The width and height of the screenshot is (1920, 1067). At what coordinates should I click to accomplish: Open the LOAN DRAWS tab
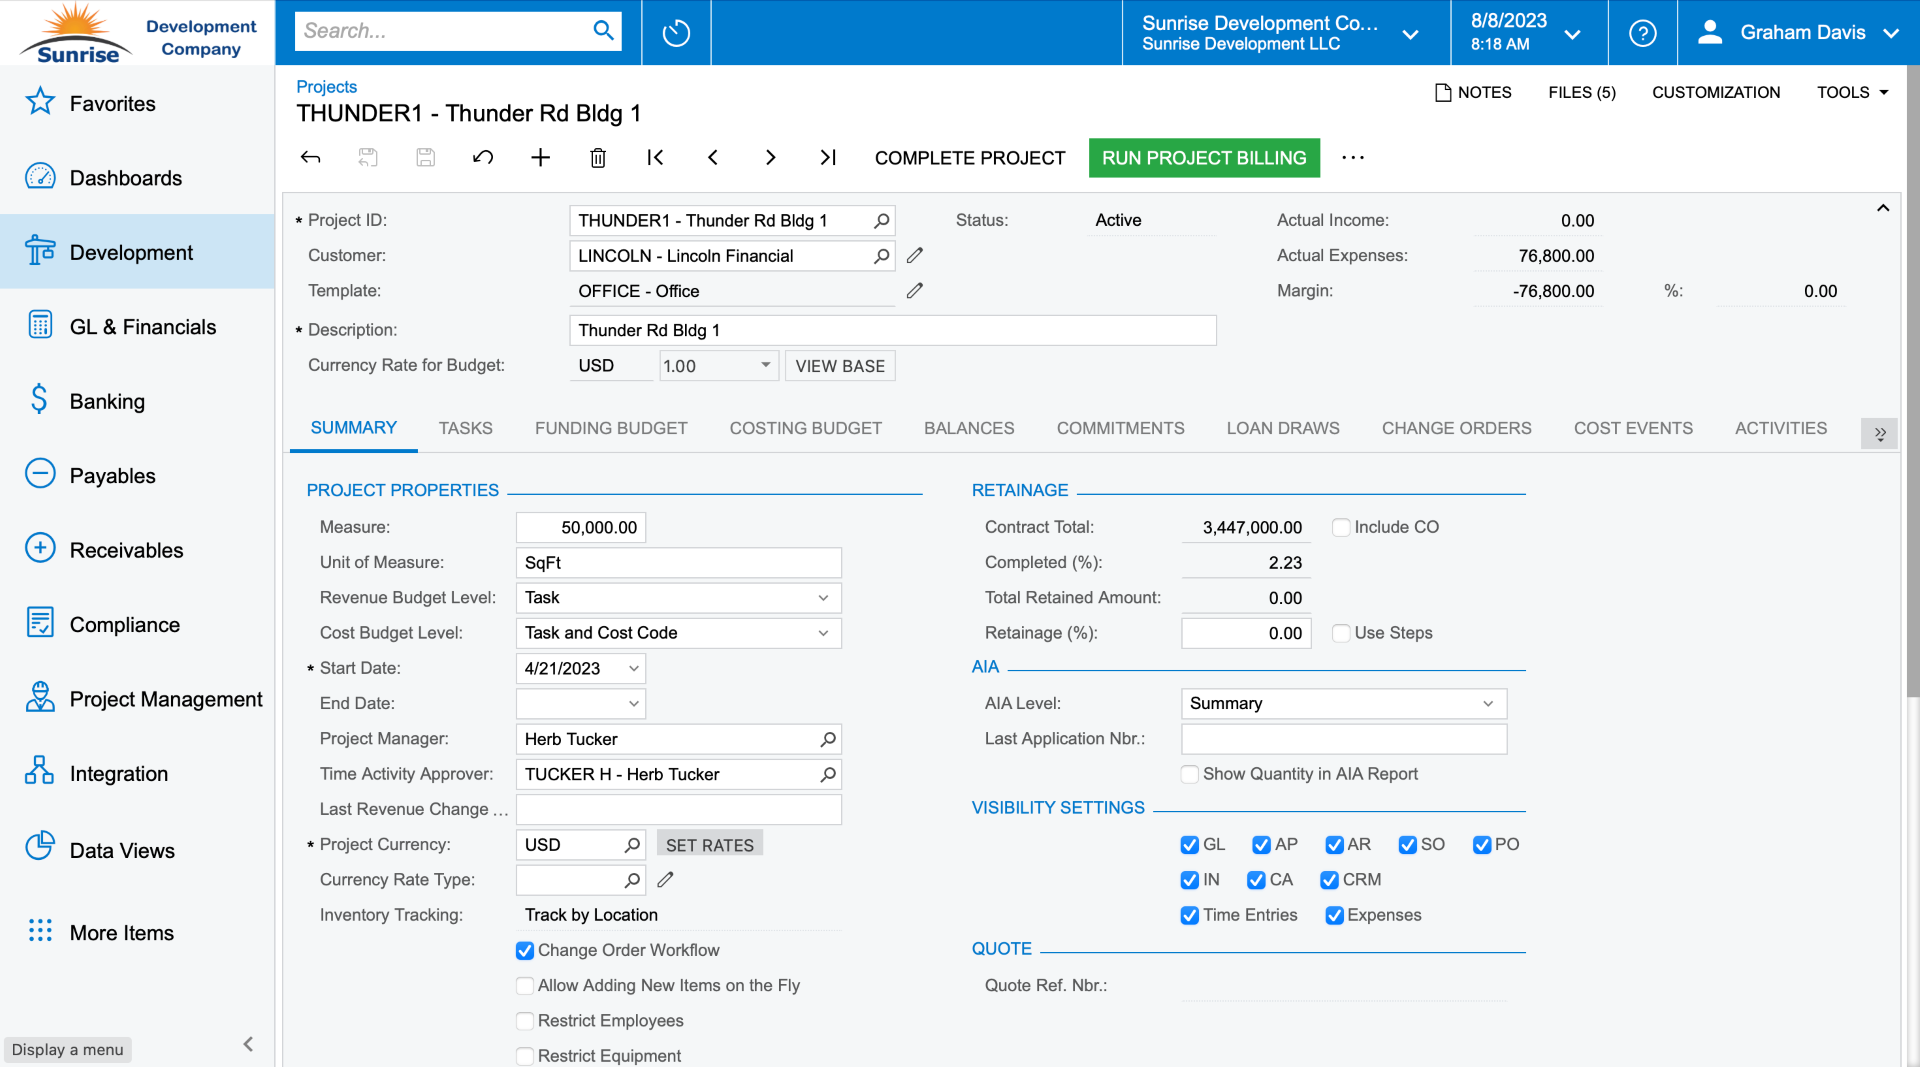tap(1283, 428)
